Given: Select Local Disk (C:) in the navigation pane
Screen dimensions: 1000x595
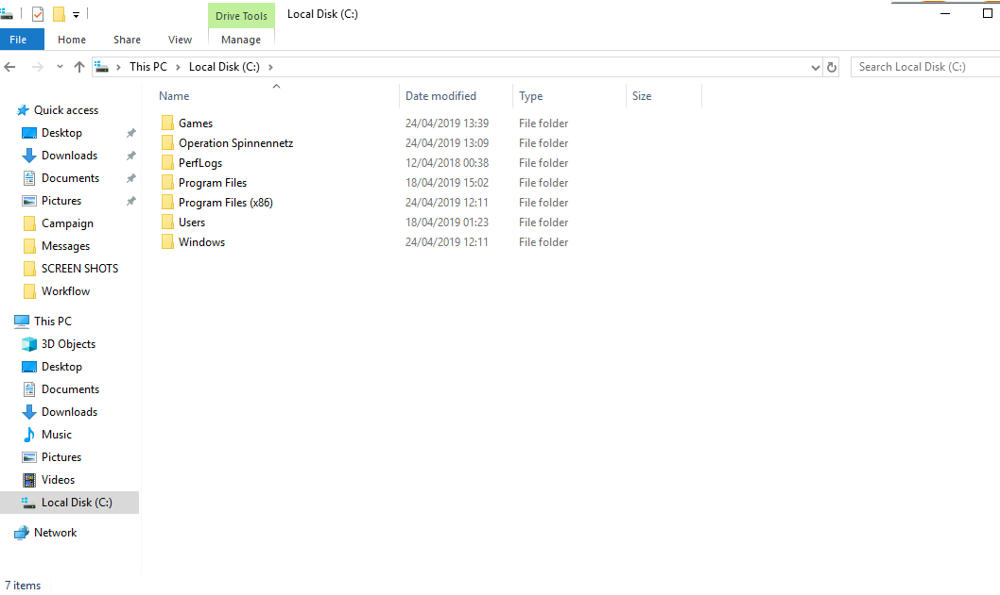Looking at the screenshot, I should coord(69,503).
